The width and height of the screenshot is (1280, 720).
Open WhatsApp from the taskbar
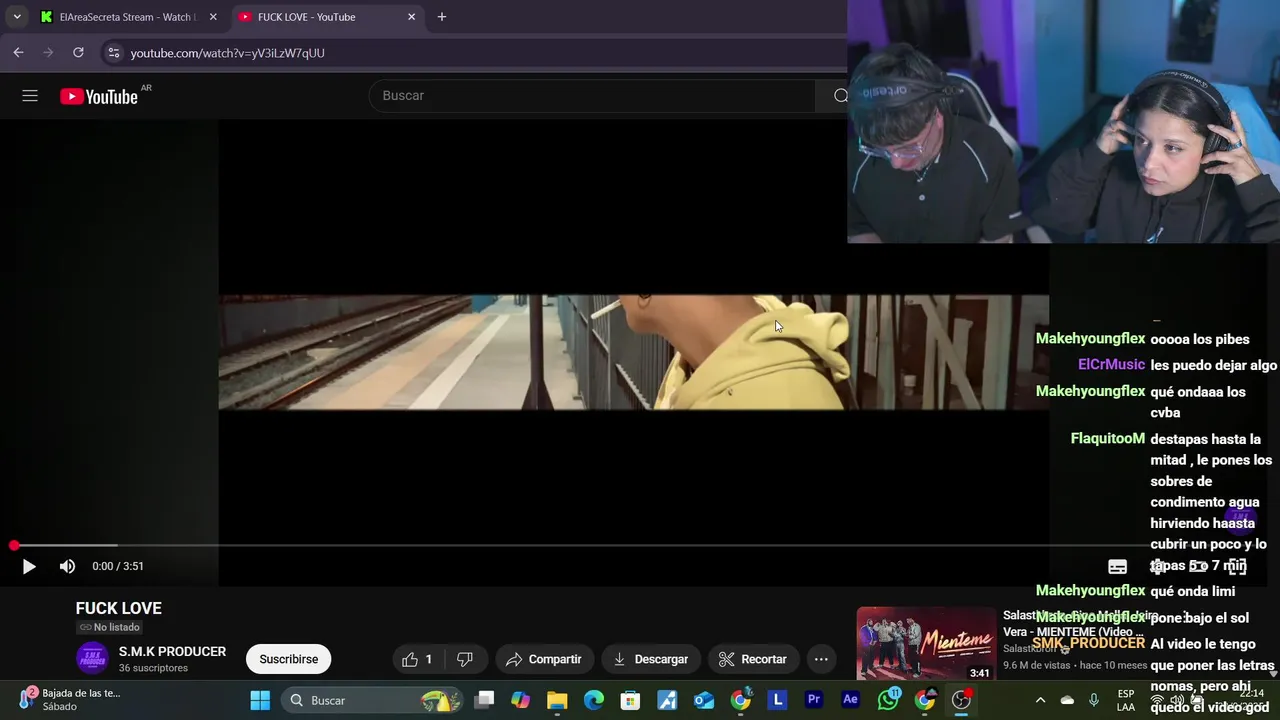888,700
